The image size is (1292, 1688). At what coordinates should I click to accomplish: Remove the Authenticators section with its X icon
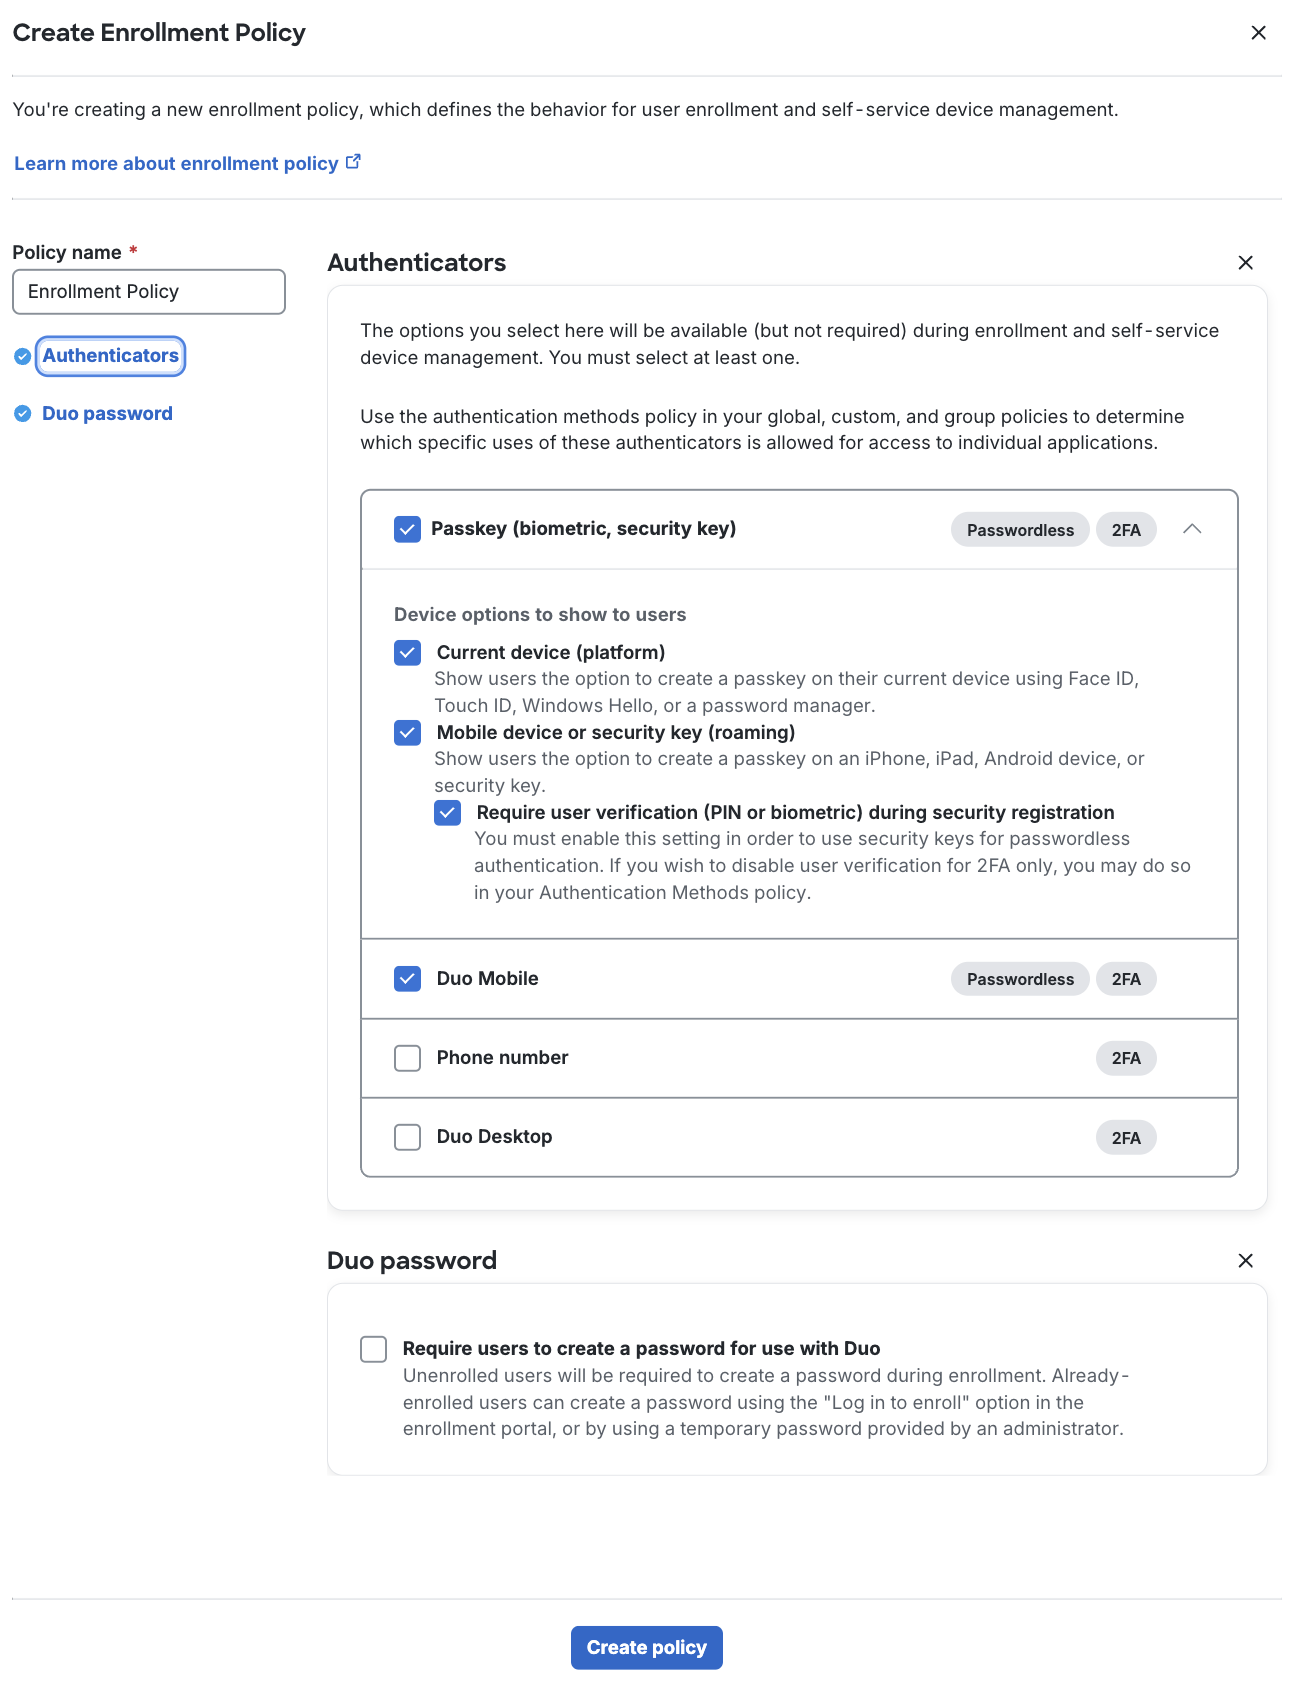1245,263
